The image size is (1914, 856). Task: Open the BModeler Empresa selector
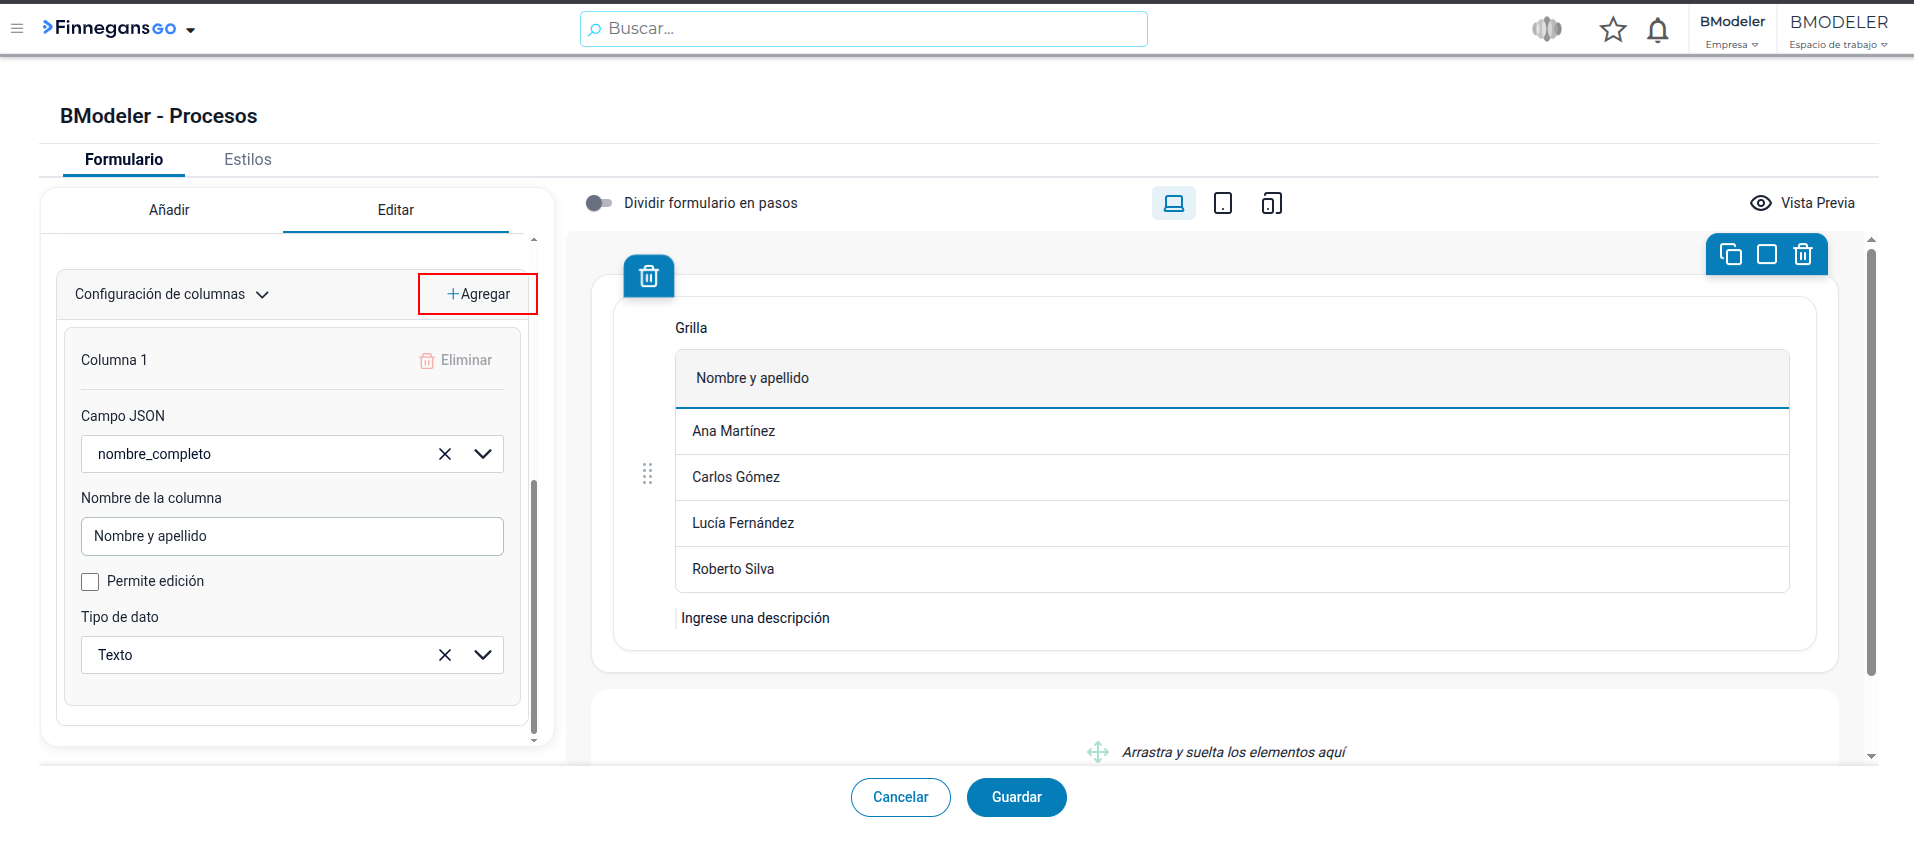click(1732, 31)
